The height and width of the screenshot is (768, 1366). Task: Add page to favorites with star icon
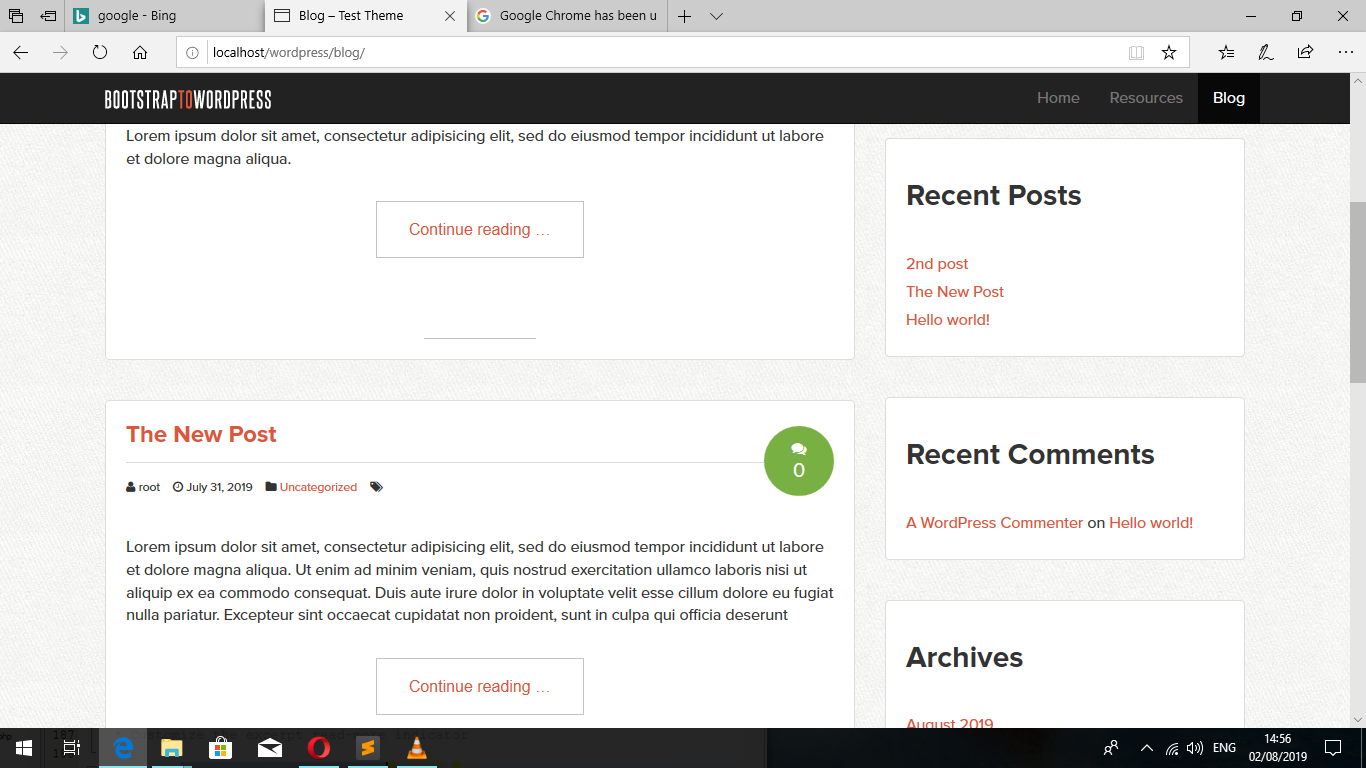1168,53
